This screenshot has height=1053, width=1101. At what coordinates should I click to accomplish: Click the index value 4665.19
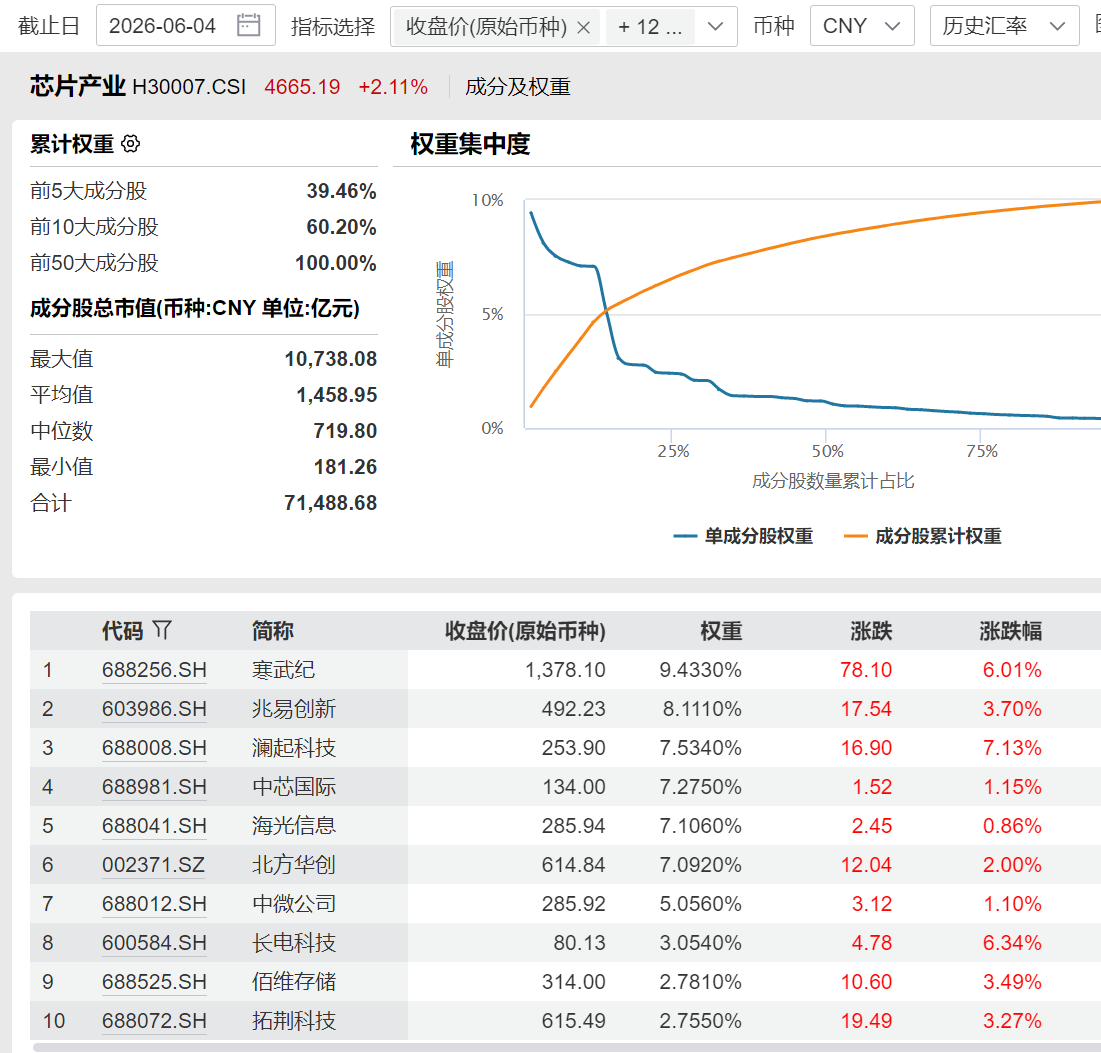302,87
